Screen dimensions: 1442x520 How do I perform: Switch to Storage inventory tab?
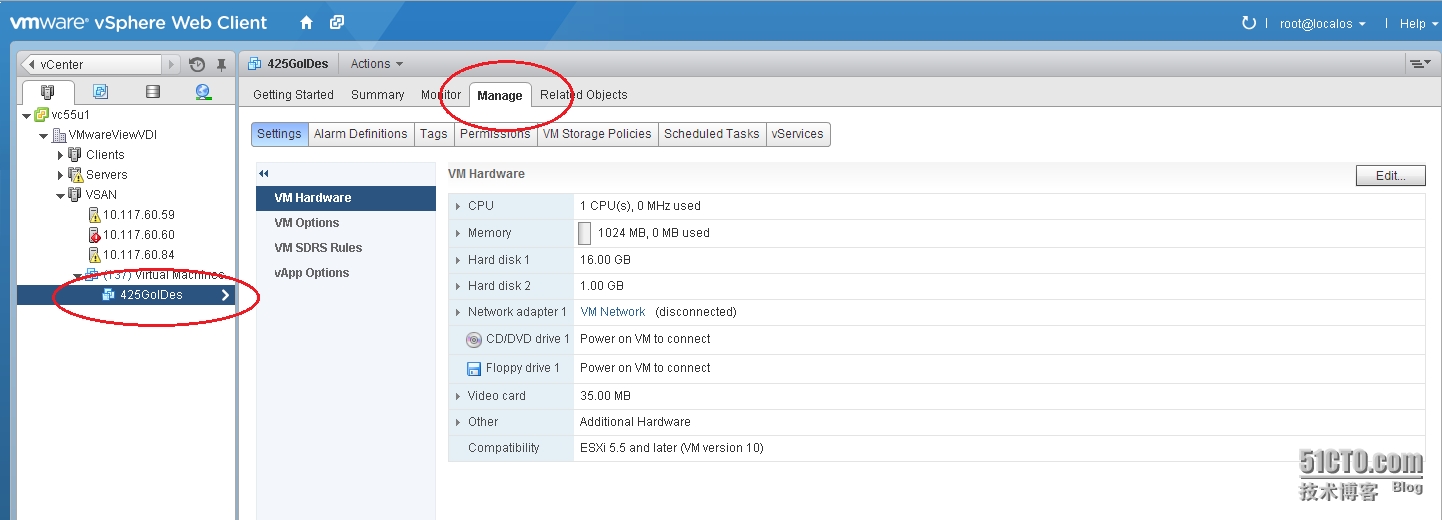coord(152,92)
